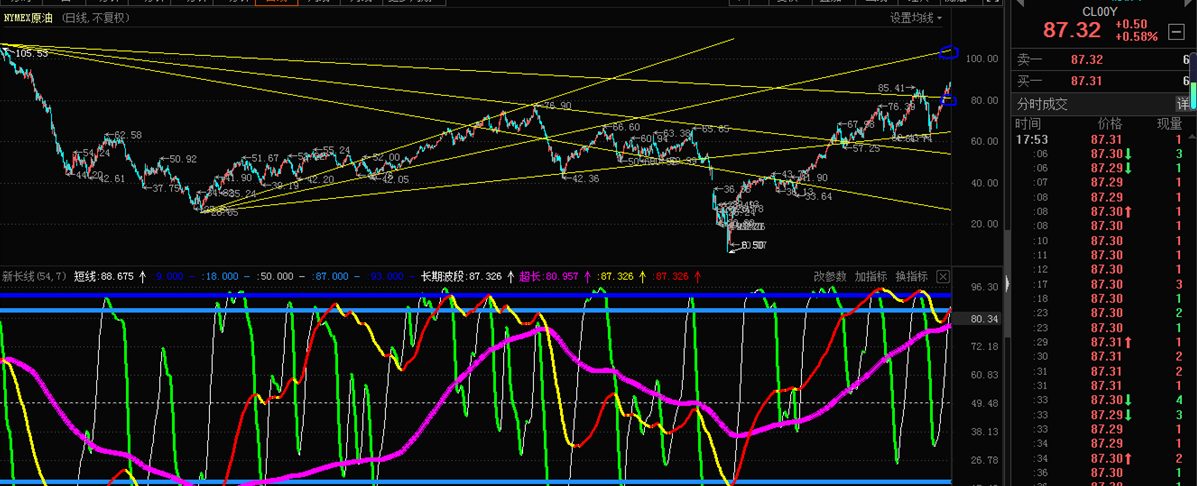Screen dimensions: 1197x486
Task: Click 改参数 to modify indicator parameters
Action: pyautogui.click(x=830, y=276)
